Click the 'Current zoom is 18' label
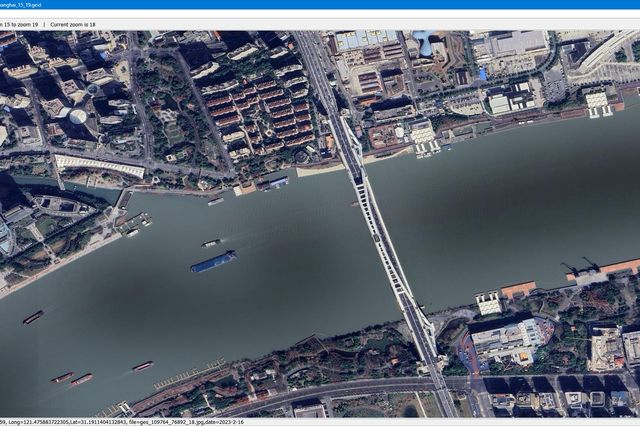640x426 pixels. pos(73,24)
